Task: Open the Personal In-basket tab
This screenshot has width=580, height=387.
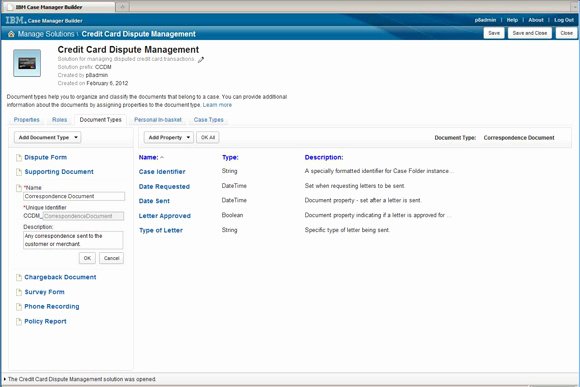Action: tap(158, 120)
